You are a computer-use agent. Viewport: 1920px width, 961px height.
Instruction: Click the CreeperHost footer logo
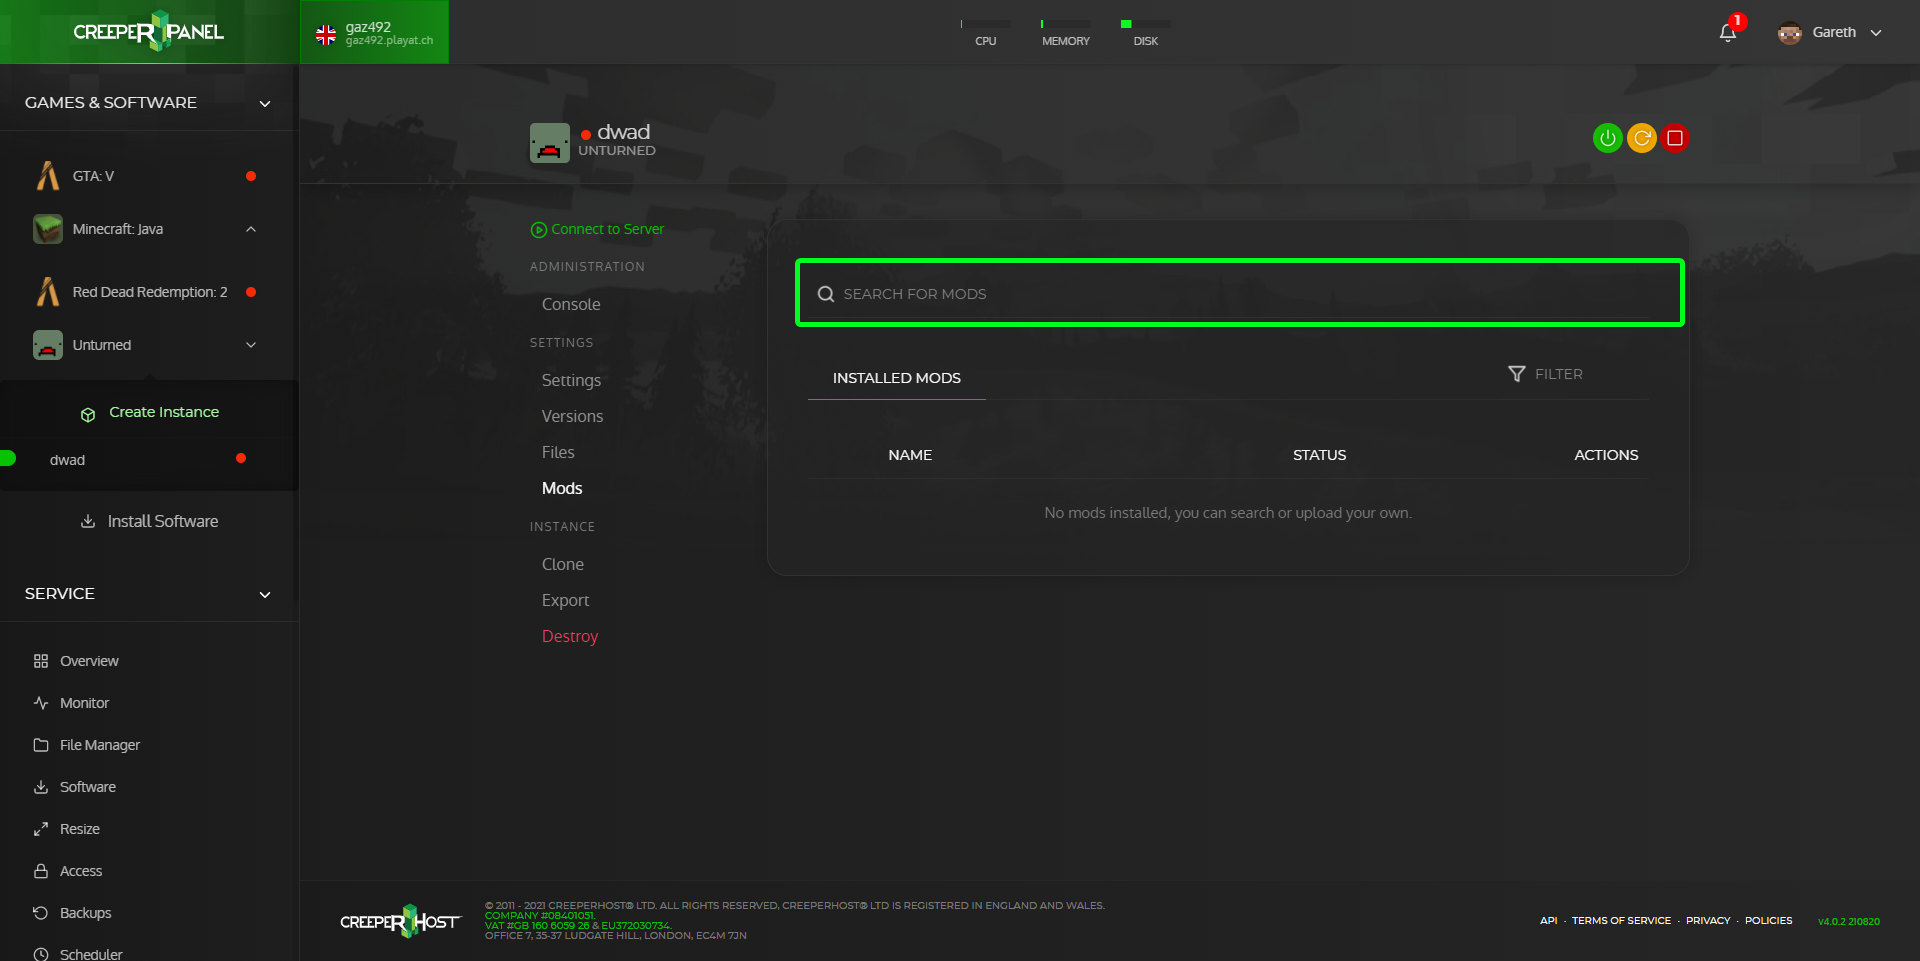coord(400,921)
